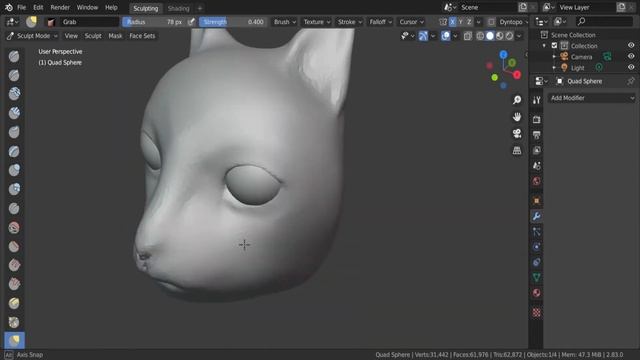The width and height of the screenshot is (640, 360).
Task: Open the Object Data properties tab
Action: coord(537,278)
